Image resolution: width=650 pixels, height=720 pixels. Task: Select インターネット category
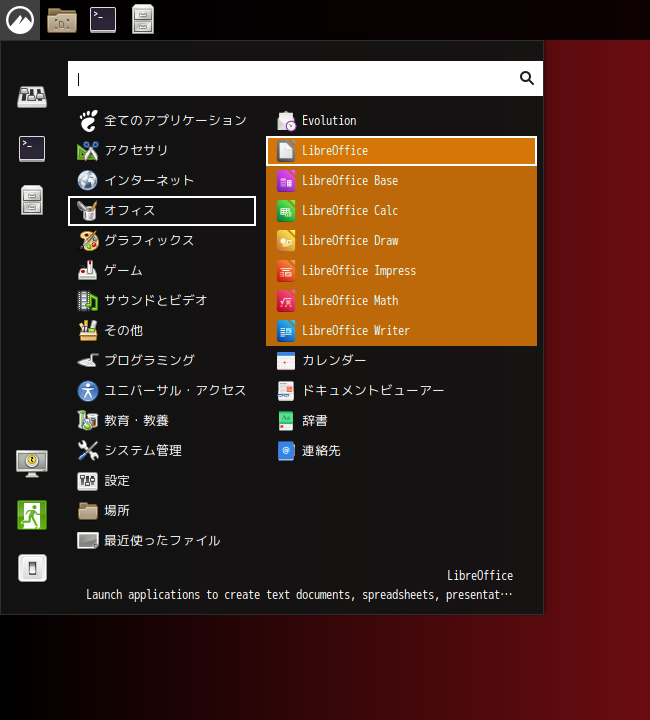point(162,180)
